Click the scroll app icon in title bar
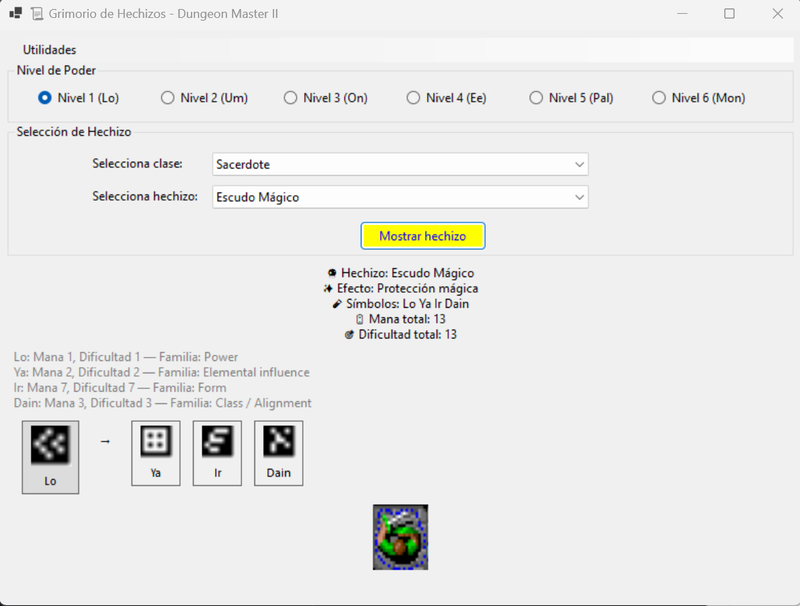This screenshot has height=606, width=800. pos(37,14)
